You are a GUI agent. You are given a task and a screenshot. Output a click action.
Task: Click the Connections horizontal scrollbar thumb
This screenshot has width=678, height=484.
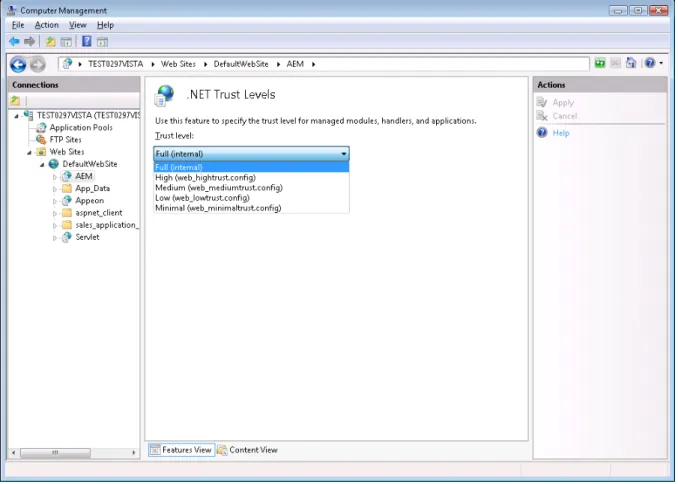(x=55, y=453)
